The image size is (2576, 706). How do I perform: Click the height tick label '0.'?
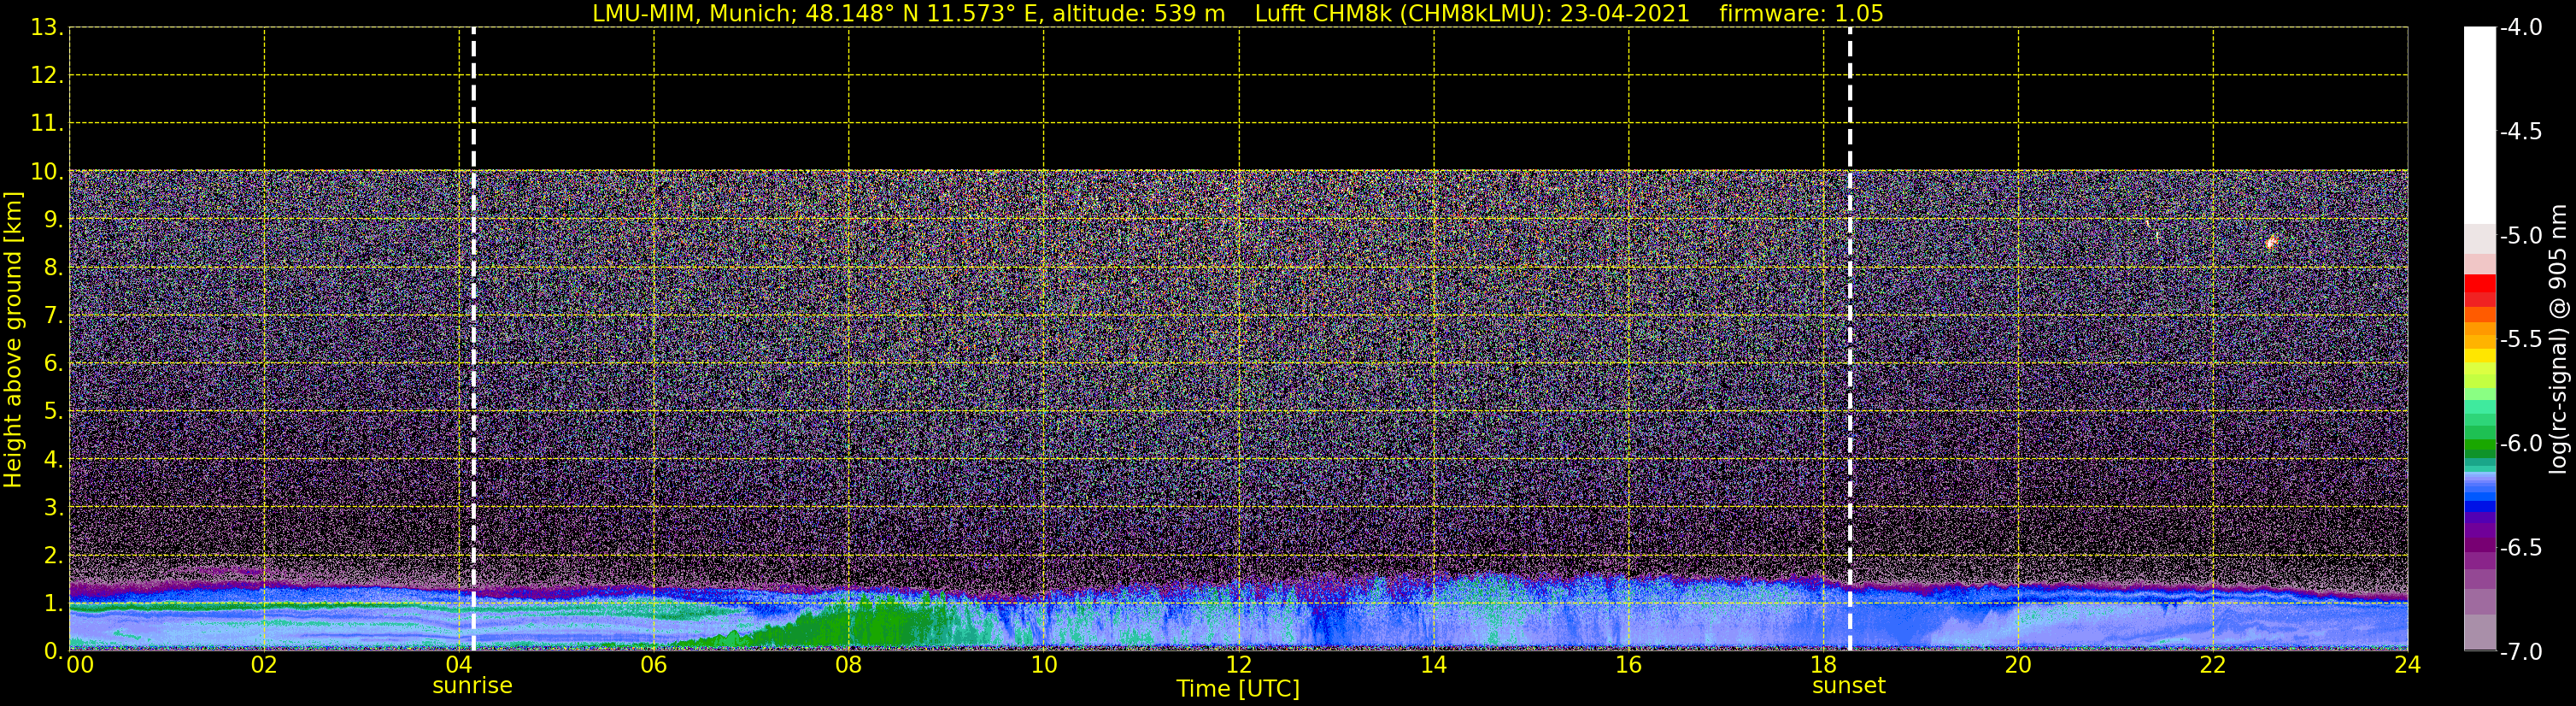click(x=53, y=651)
